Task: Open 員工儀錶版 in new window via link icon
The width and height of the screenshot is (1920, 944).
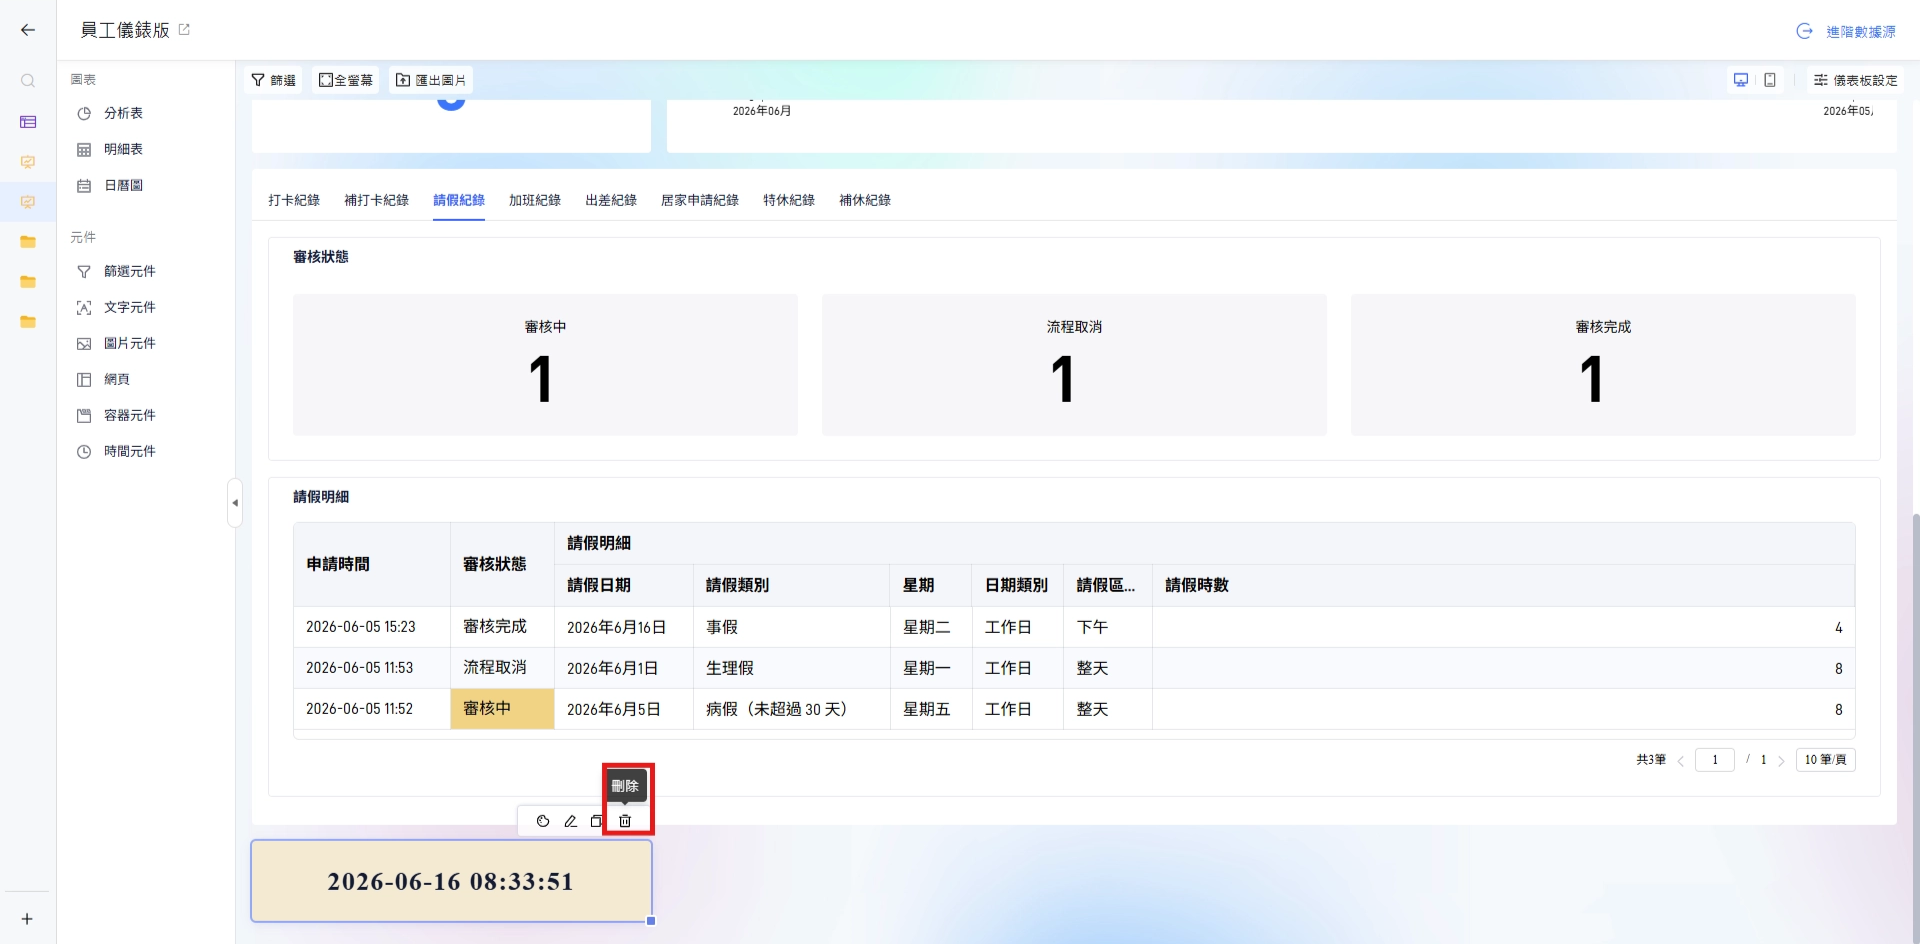Action: (184, 30)
